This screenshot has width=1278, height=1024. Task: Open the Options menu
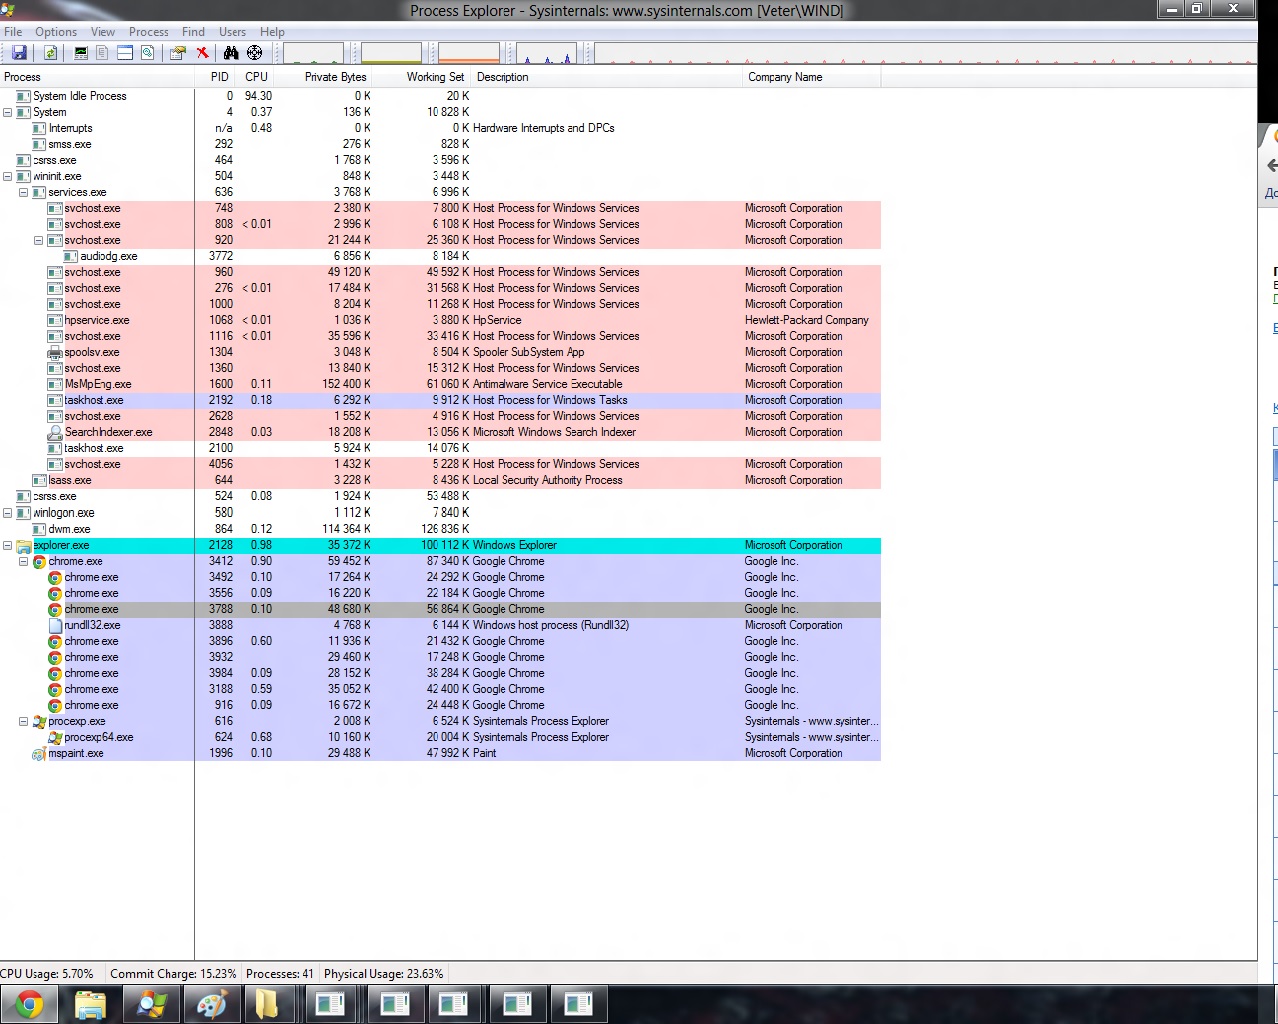click(56, 32)
